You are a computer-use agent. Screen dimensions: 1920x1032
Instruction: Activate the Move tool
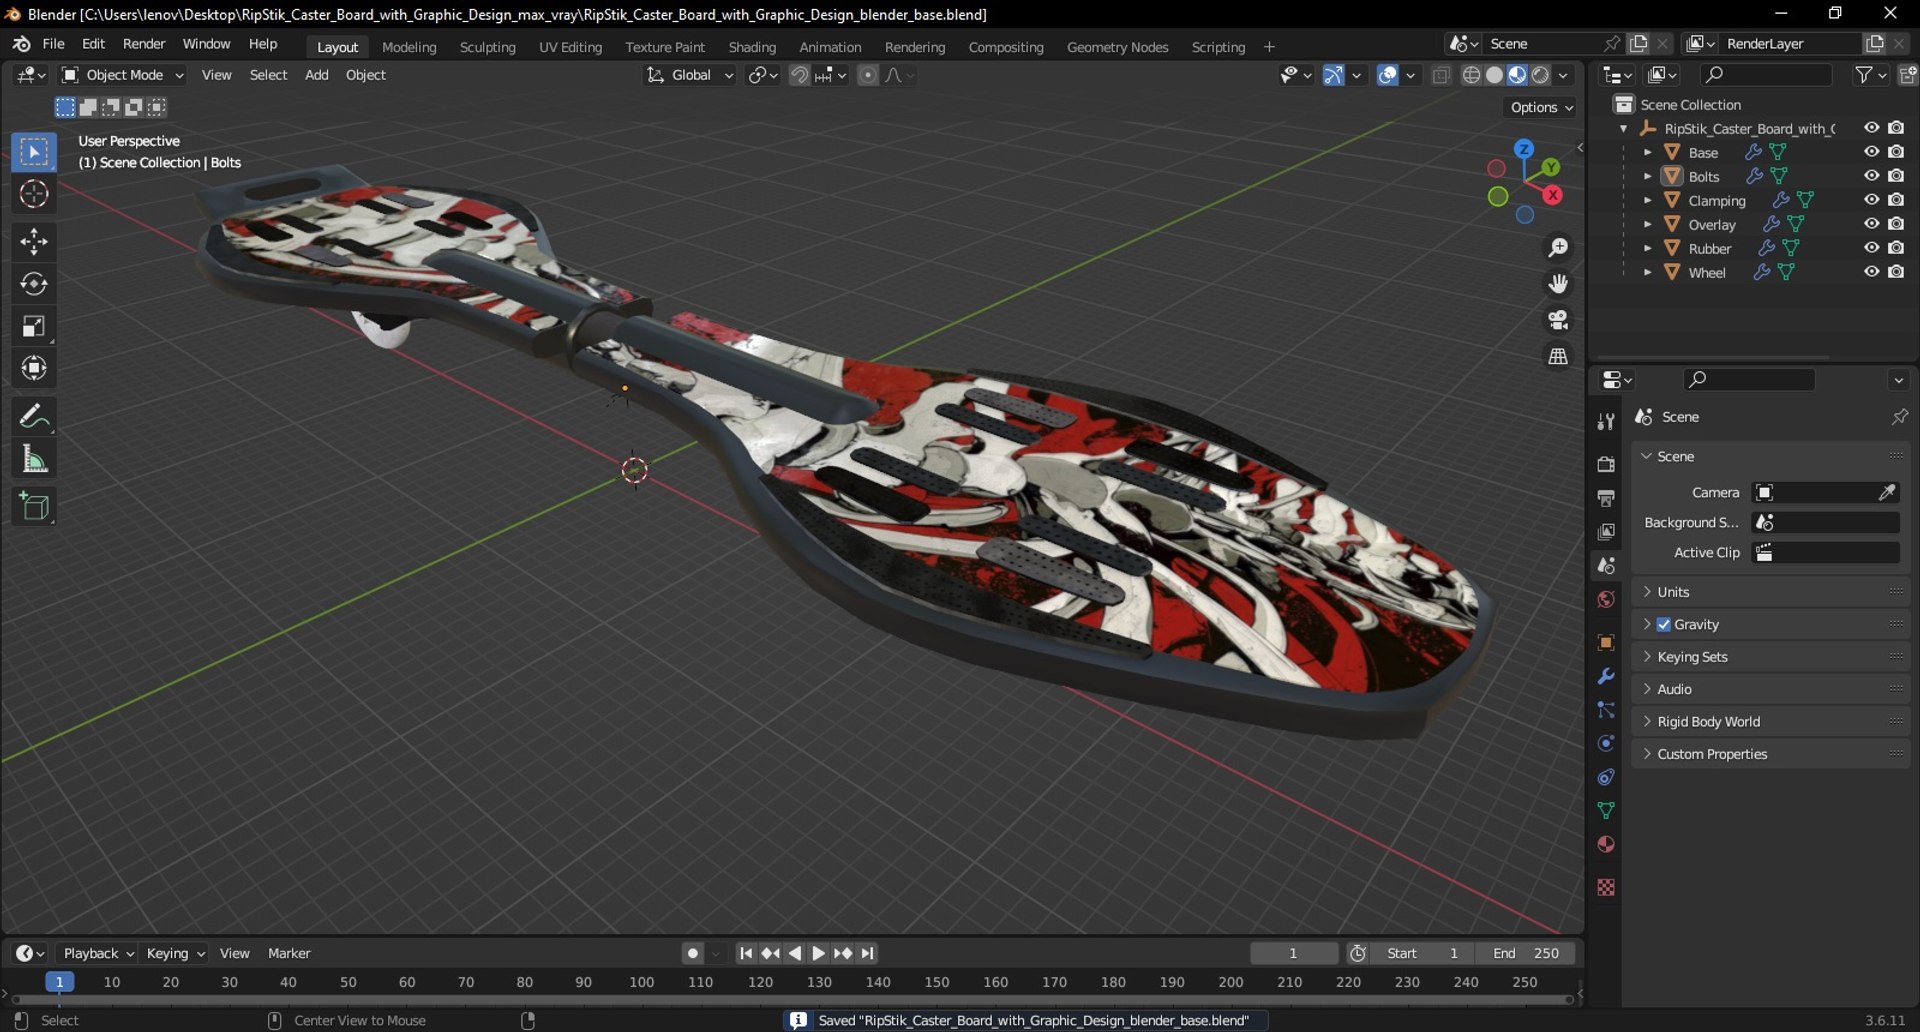pos(34,241)
